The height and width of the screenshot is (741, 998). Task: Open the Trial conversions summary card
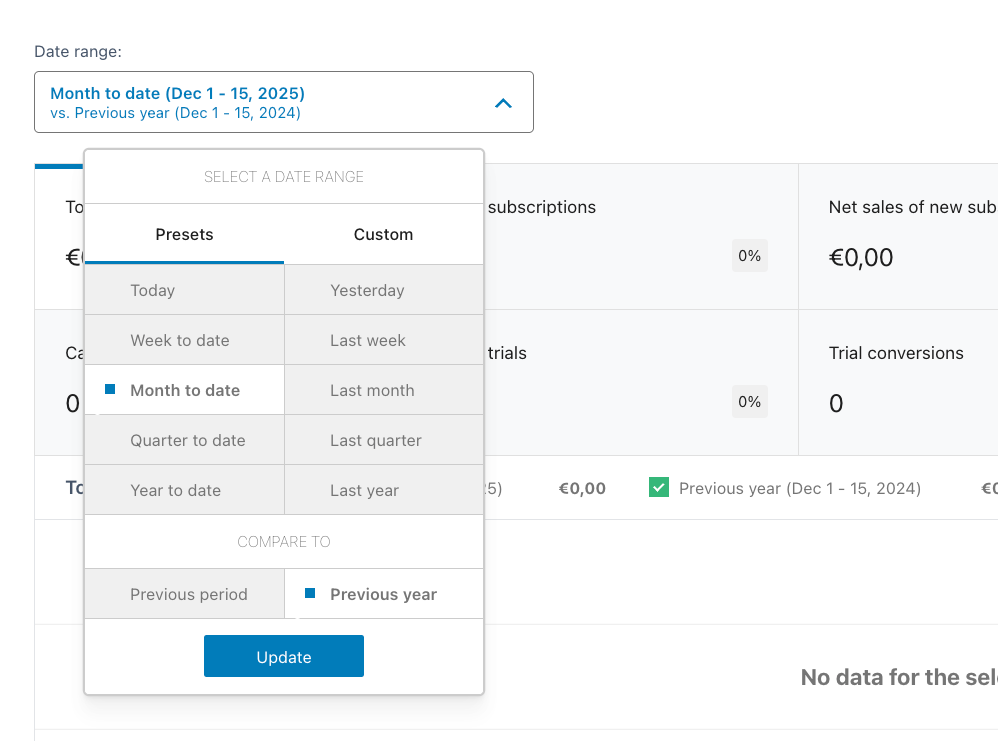click(x=896, y=381)
